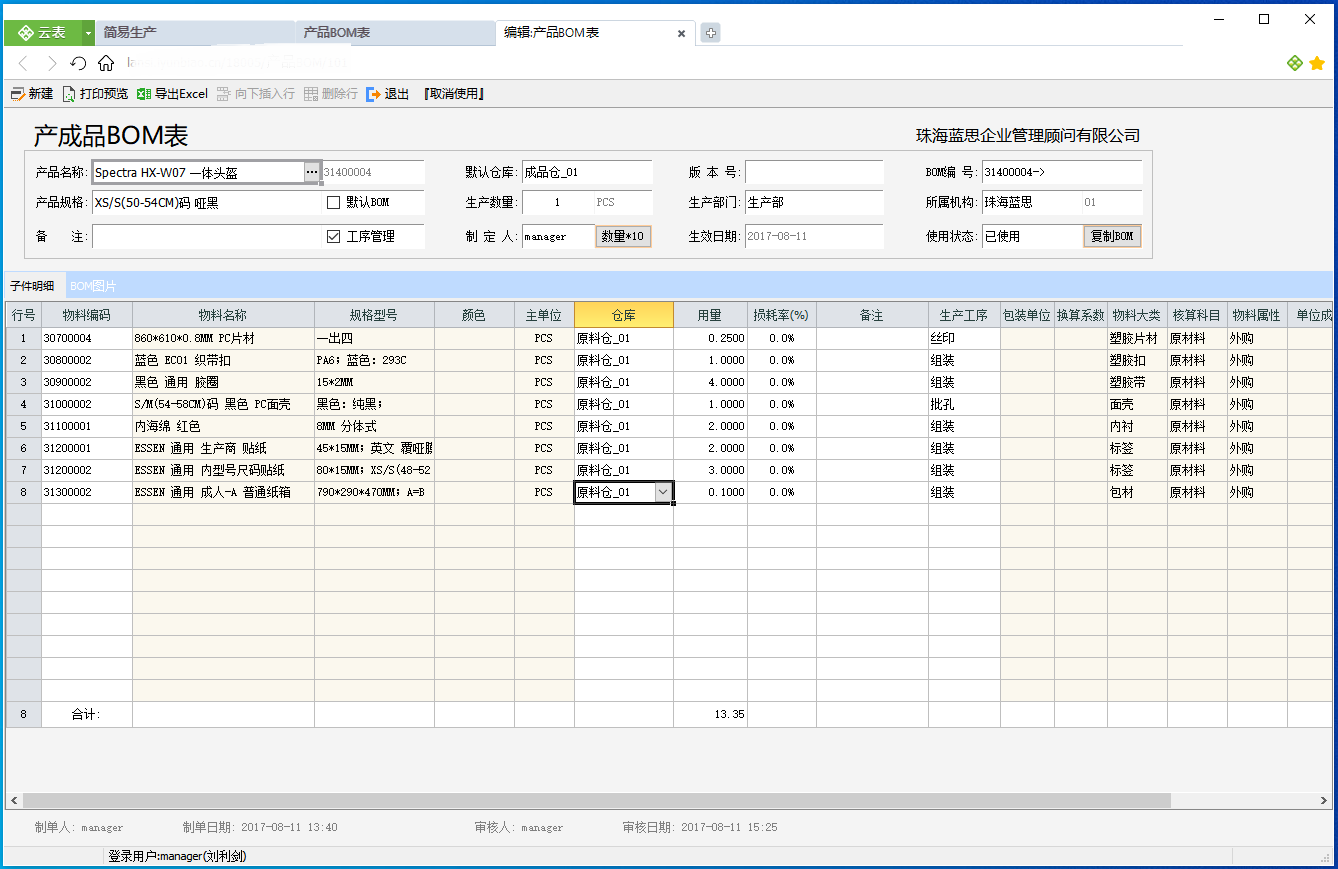Image resolution: width=1338 pixels, height=869 pixels.
Task: Click 登录用户:manager status bar text
Action: pos(177,856)
